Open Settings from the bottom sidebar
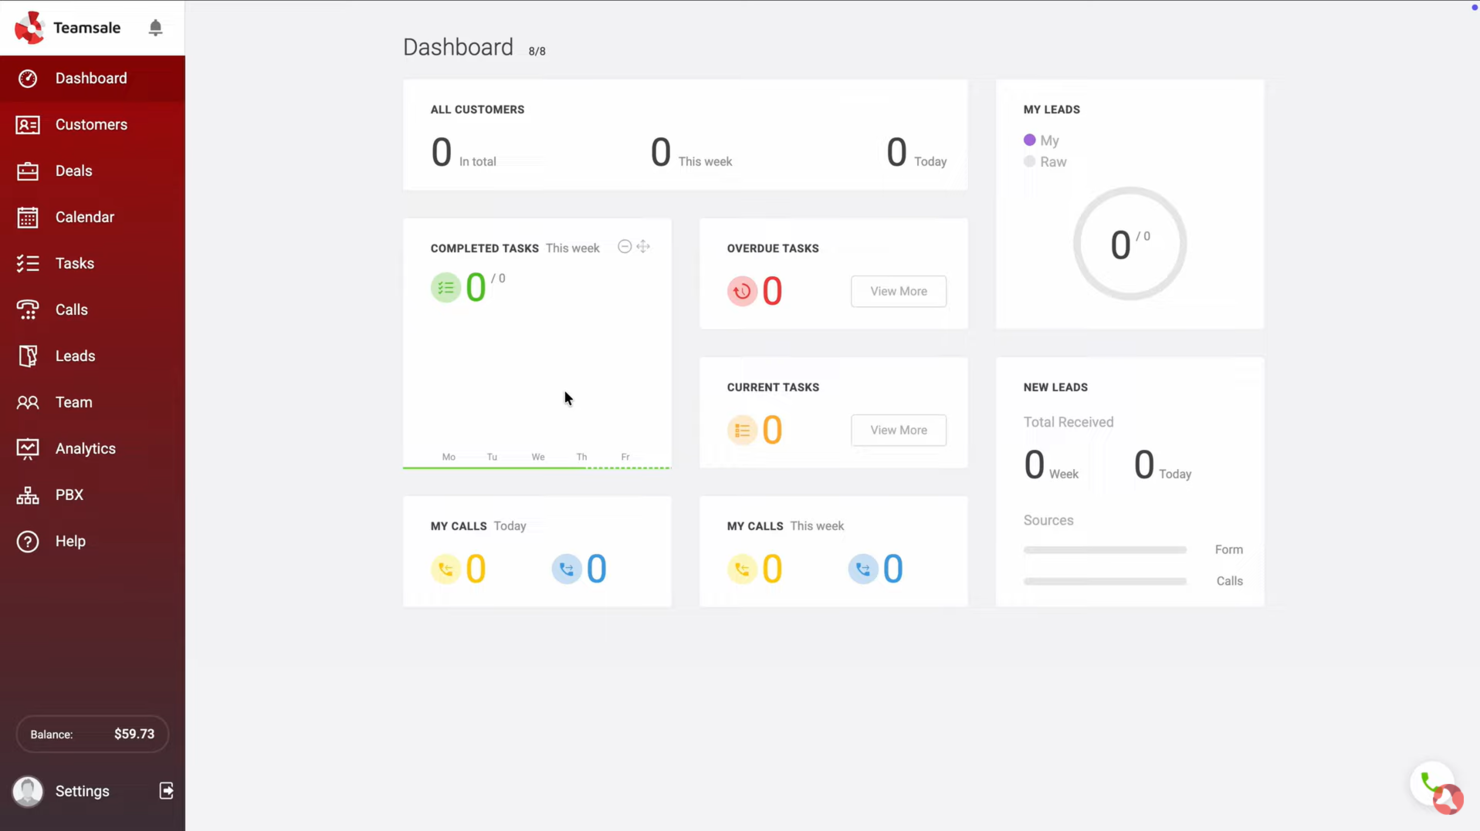 [82, 790]
